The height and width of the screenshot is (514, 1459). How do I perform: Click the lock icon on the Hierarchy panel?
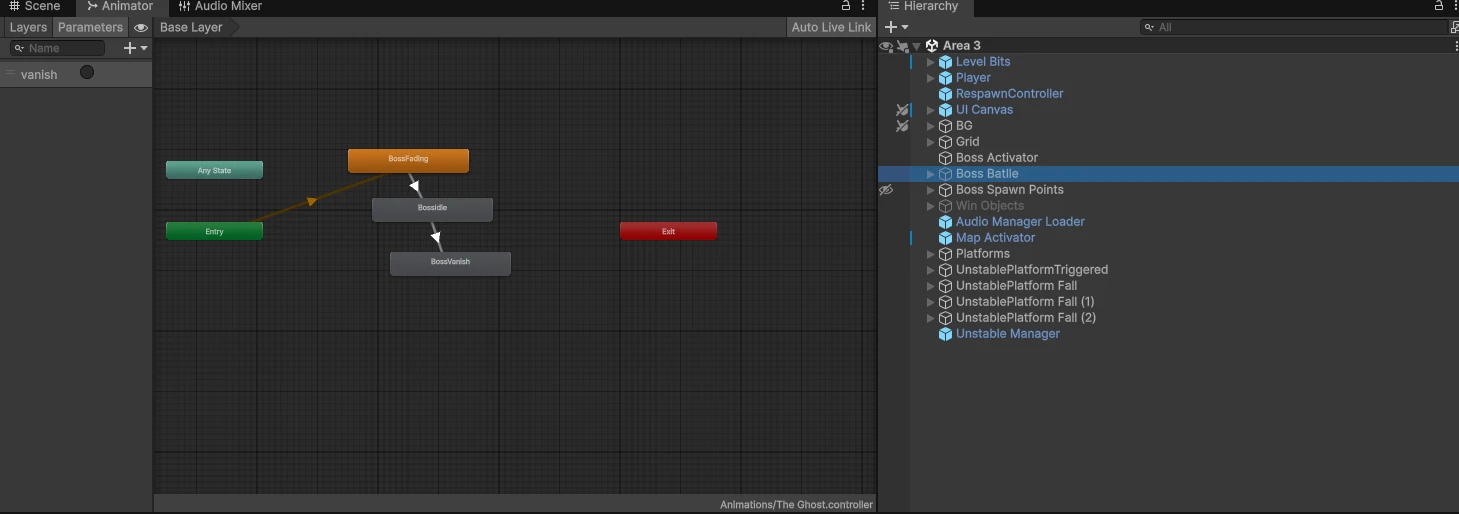1439,6
